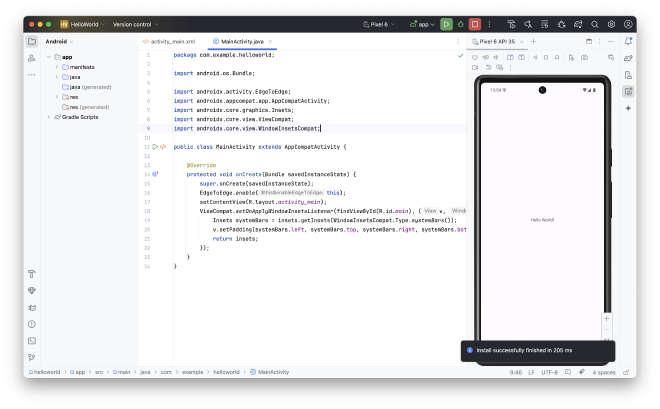Image resolution: width=660 pixels, height=409 pixels.
Task: Select the Running Devices sidebar icon
Action: (628, 91)
